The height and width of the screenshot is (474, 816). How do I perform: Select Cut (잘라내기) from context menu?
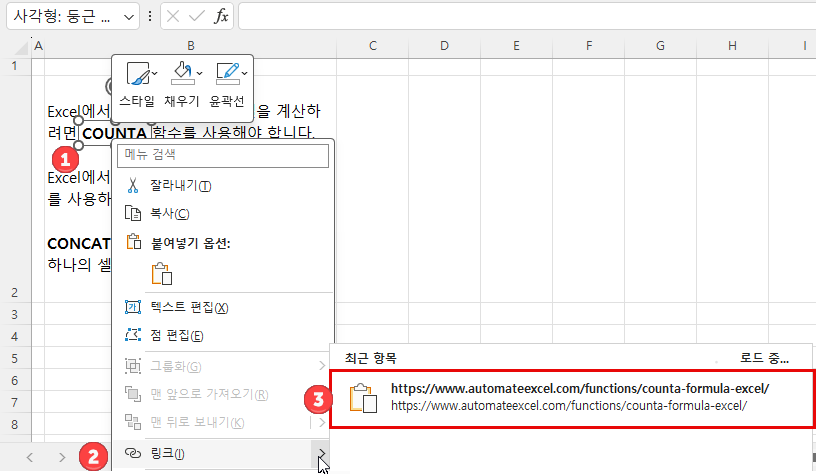pyautogui.click(x=223, y=186)
